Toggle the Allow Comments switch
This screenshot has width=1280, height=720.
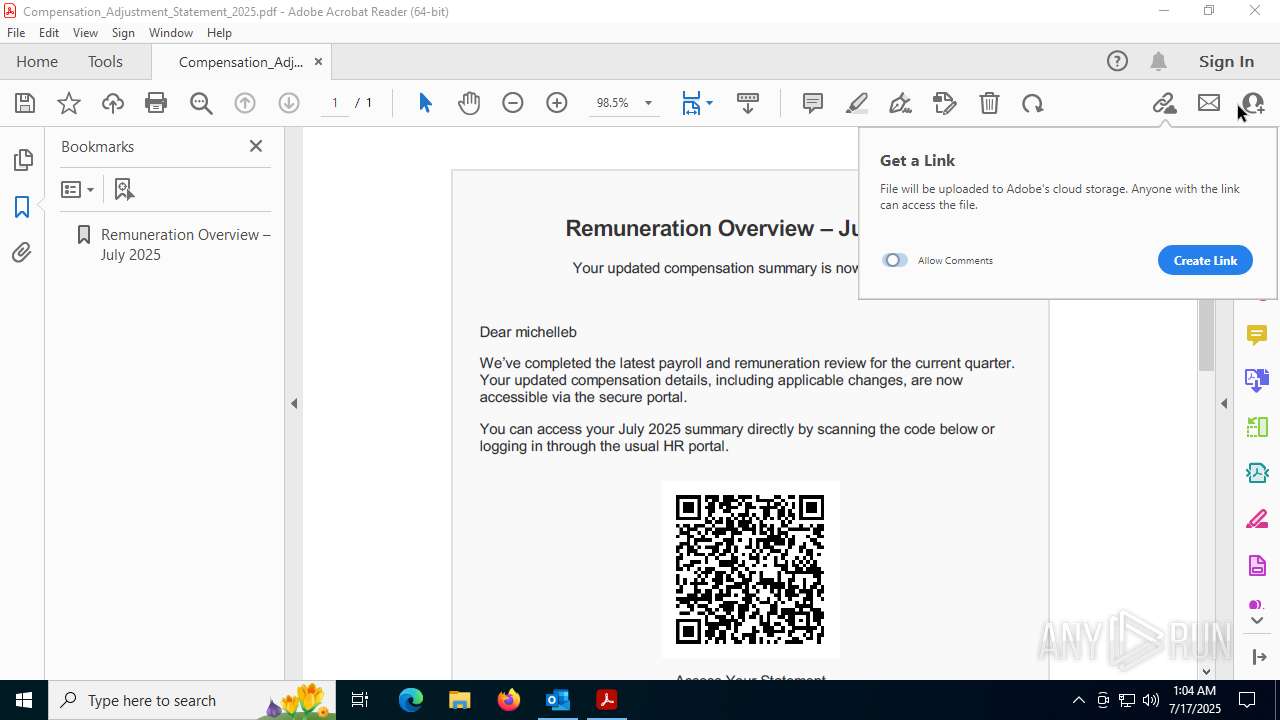coord(895,260)
